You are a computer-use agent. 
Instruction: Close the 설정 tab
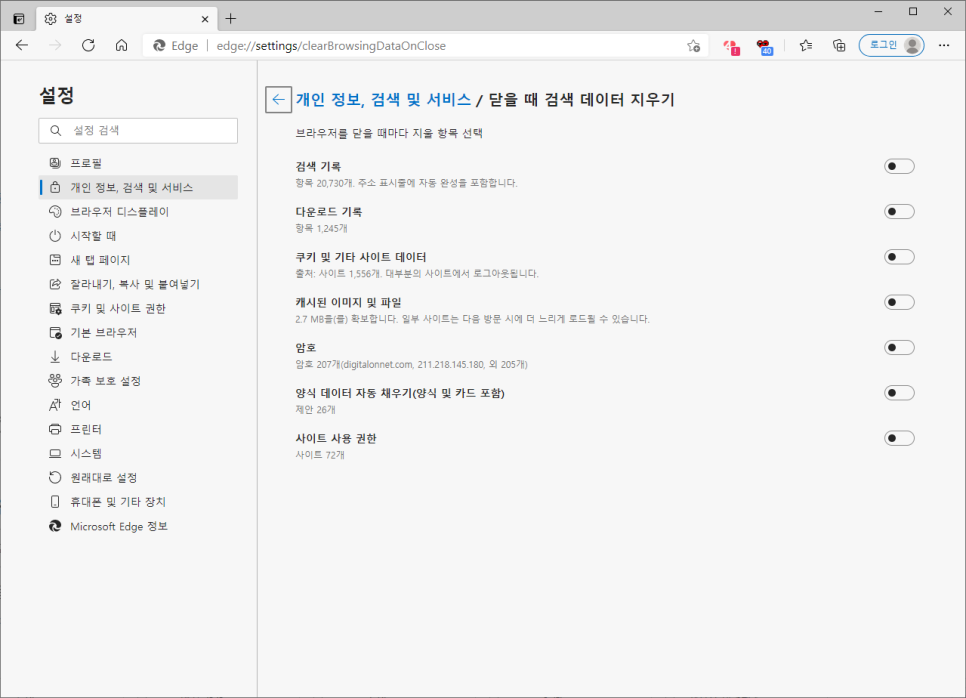click(x=205, y=19)
